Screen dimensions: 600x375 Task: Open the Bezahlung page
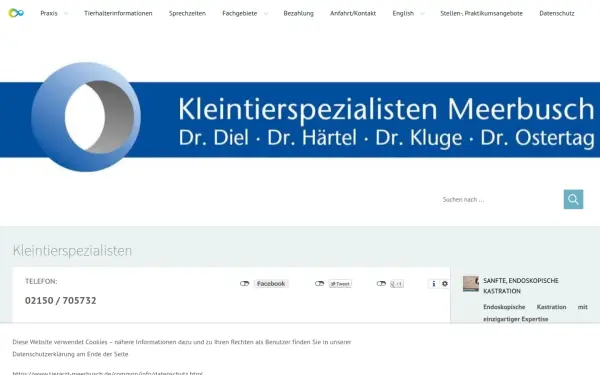298,13
